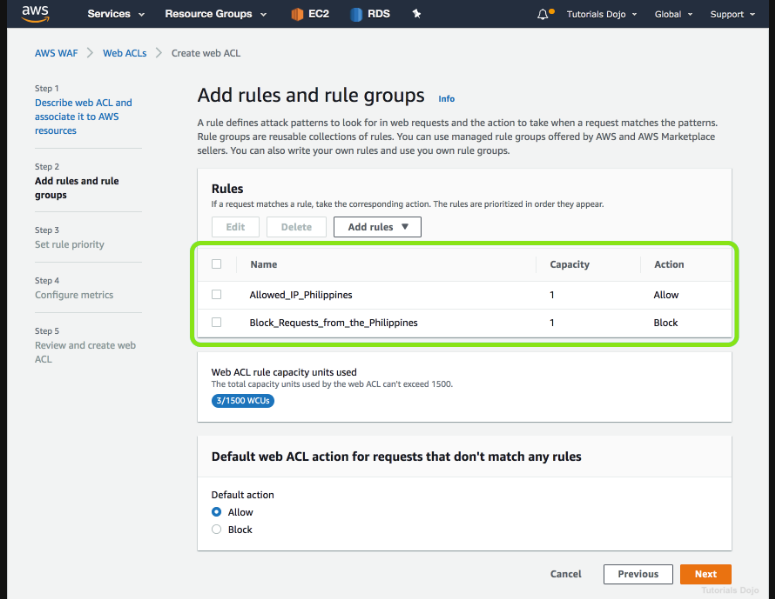Click the Block action cell in rules table

[x=666, y=323]
